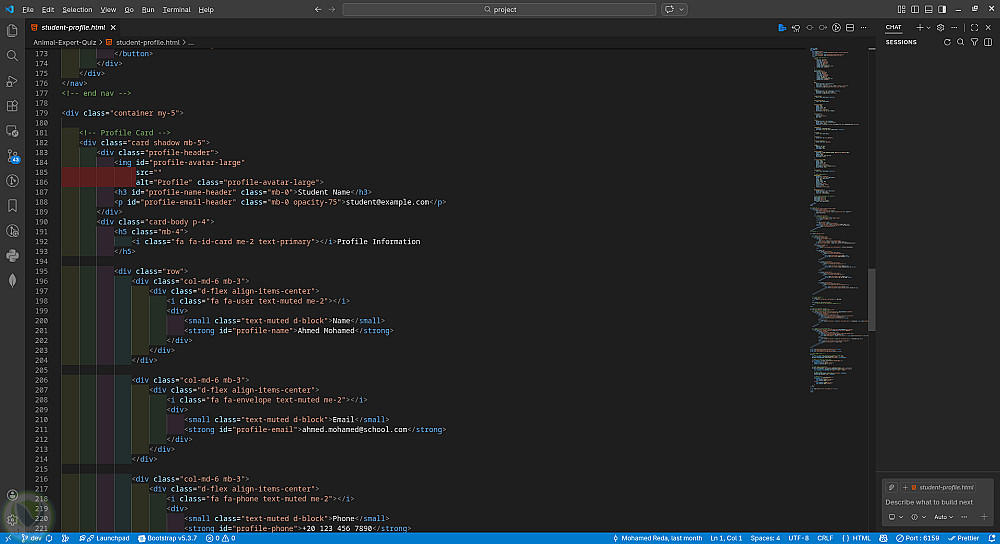Open the Explorer view in activity bar
1000x544 pixels.
click(12, 31)
